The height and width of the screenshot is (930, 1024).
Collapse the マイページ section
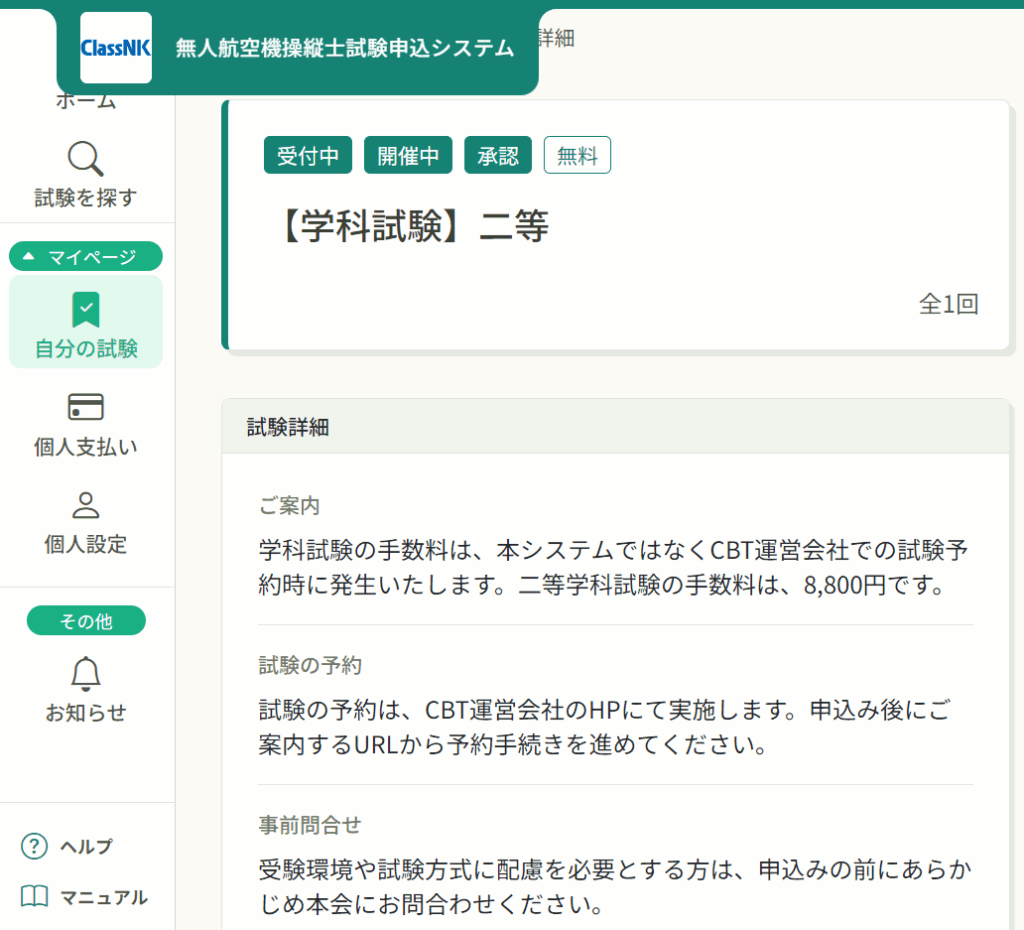coord(85,256)
